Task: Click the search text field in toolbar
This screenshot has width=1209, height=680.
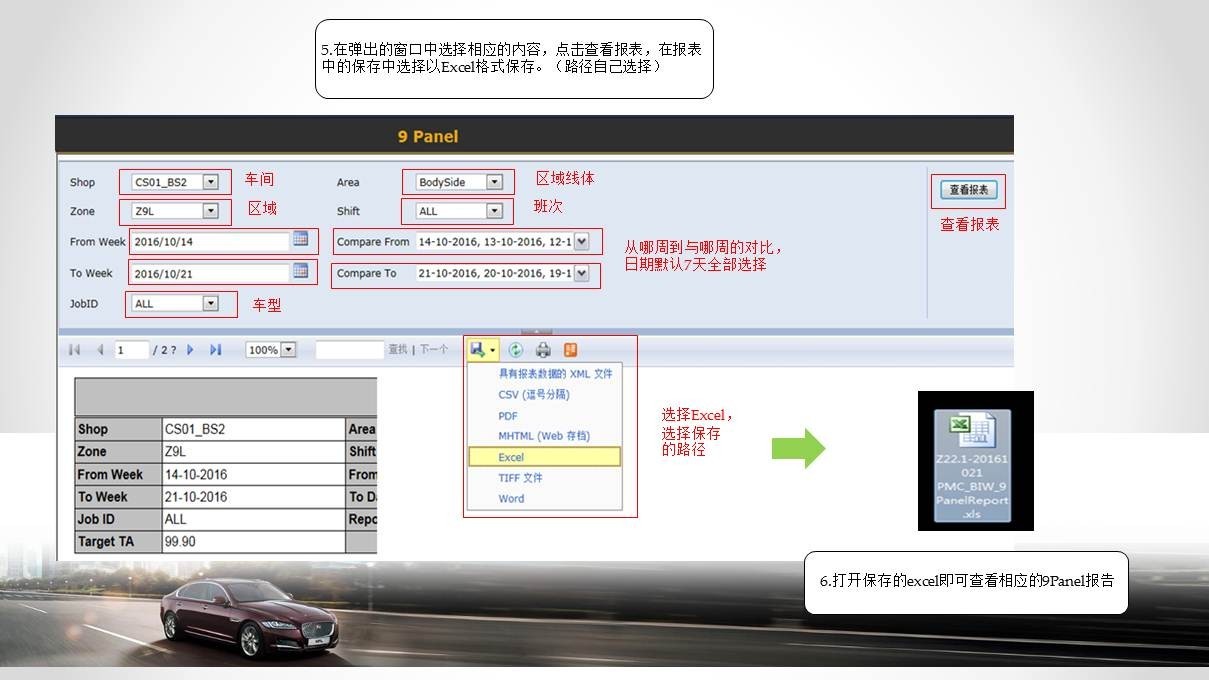Action: point(350,350)
